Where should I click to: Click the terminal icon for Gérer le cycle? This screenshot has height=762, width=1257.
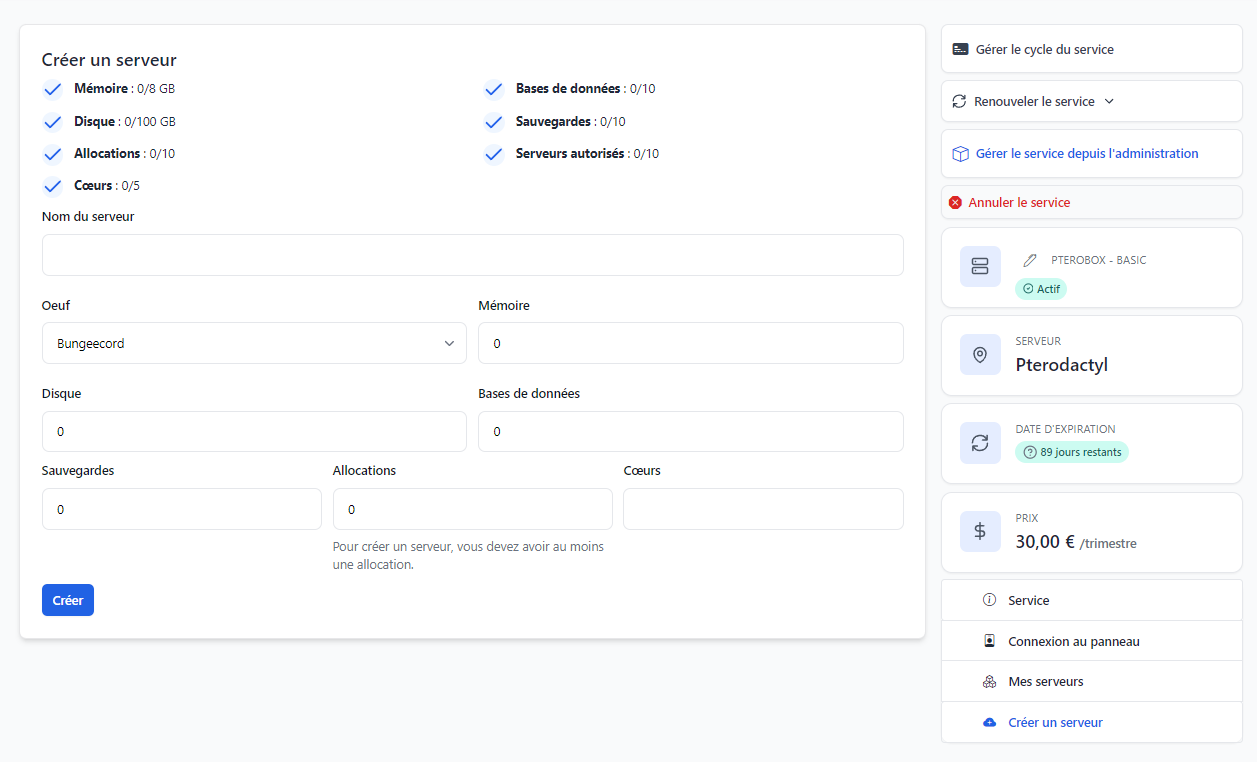tap(960, 49)
